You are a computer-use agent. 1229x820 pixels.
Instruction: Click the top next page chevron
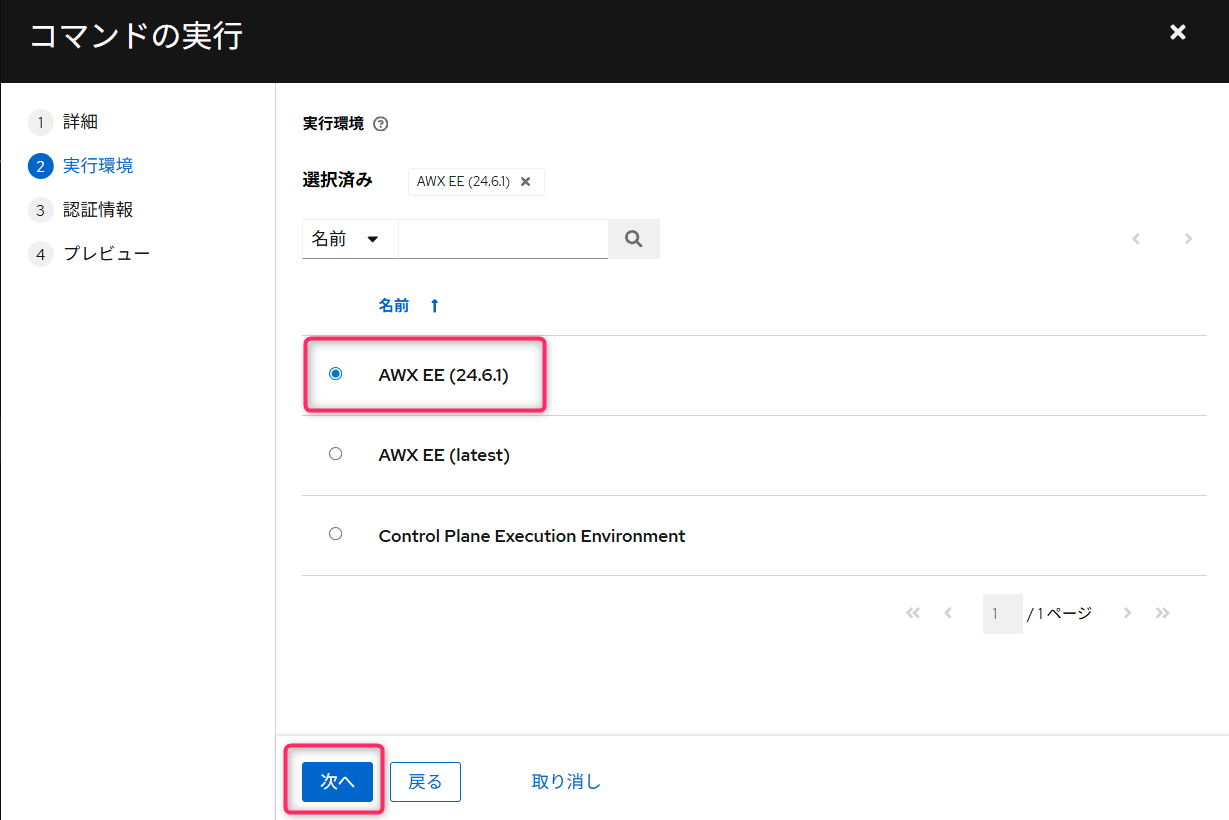(1188, 239)
